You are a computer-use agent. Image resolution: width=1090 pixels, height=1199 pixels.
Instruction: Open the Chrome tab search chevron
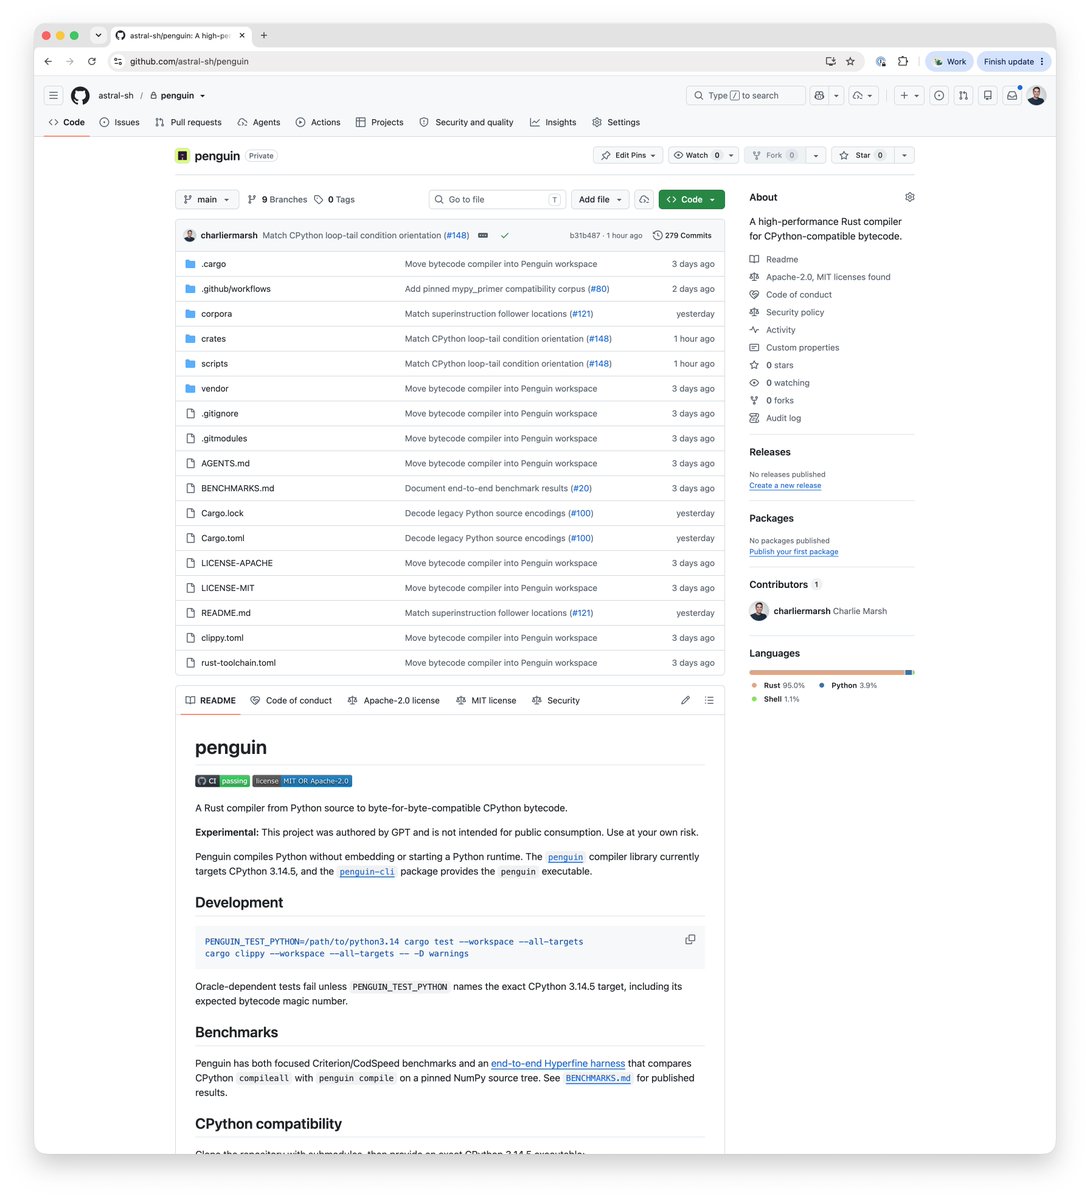coord(98,35)
